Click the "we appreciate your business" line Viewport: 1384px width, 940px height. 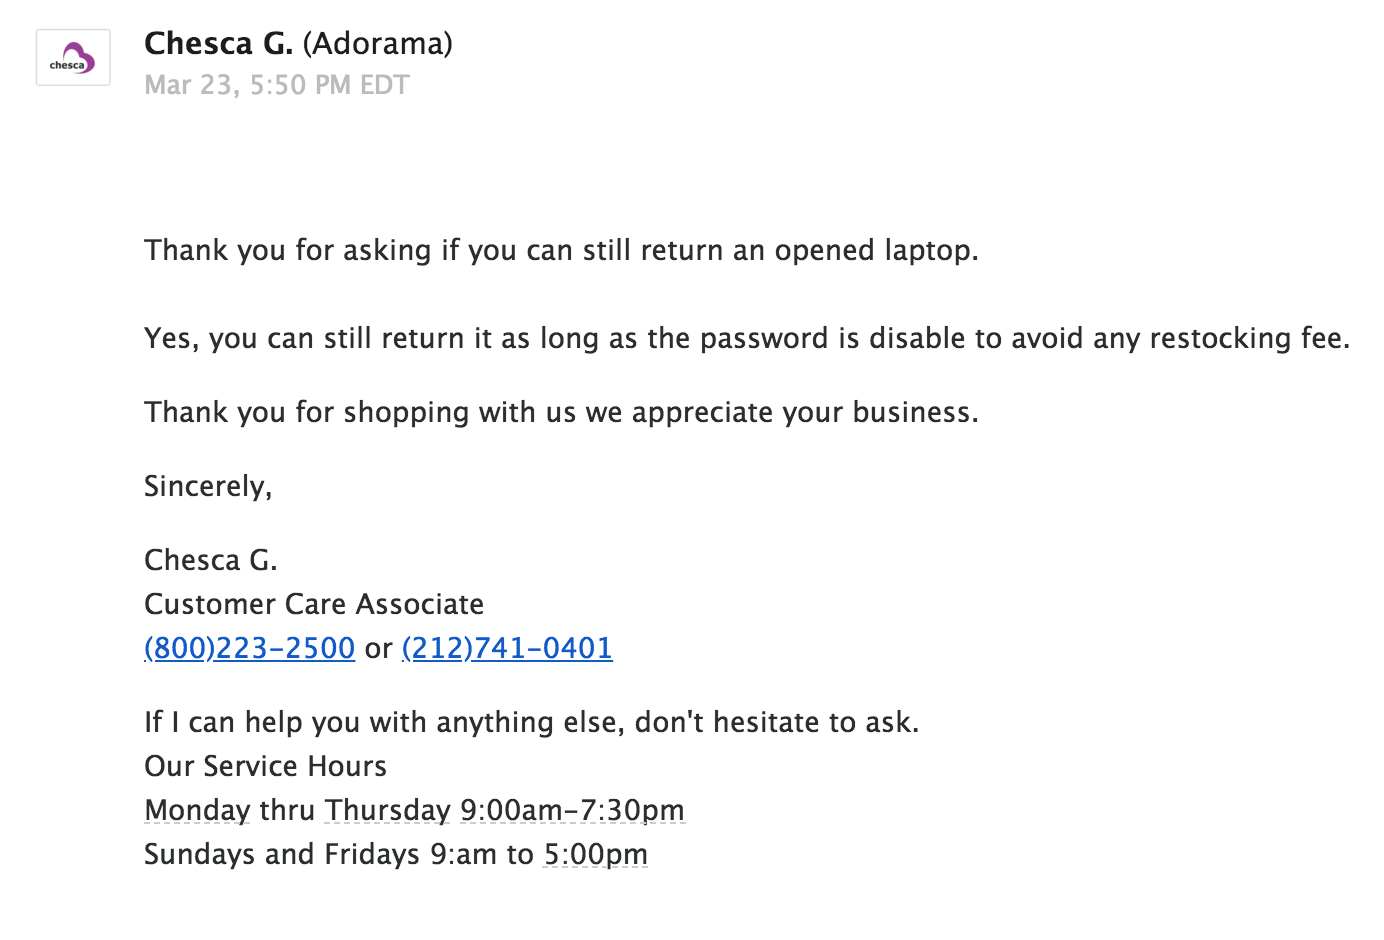[561, 412]
